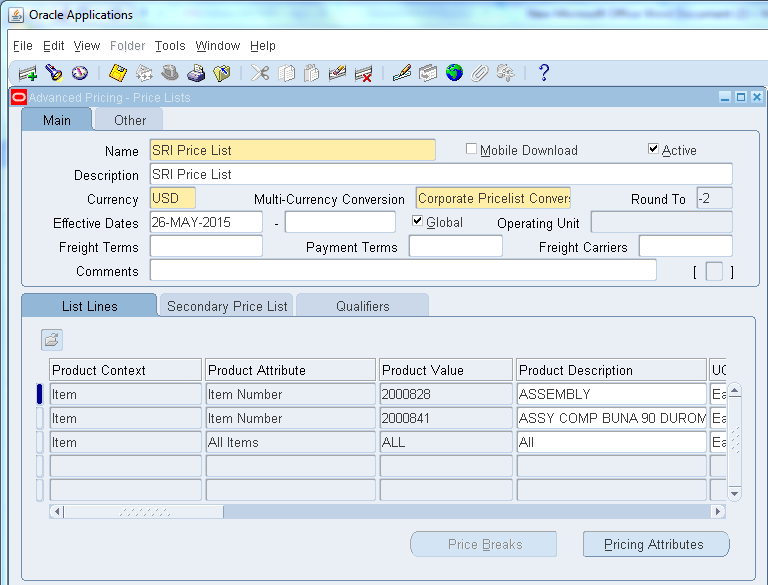Click the Pricing Attributes button

point(656,544)
